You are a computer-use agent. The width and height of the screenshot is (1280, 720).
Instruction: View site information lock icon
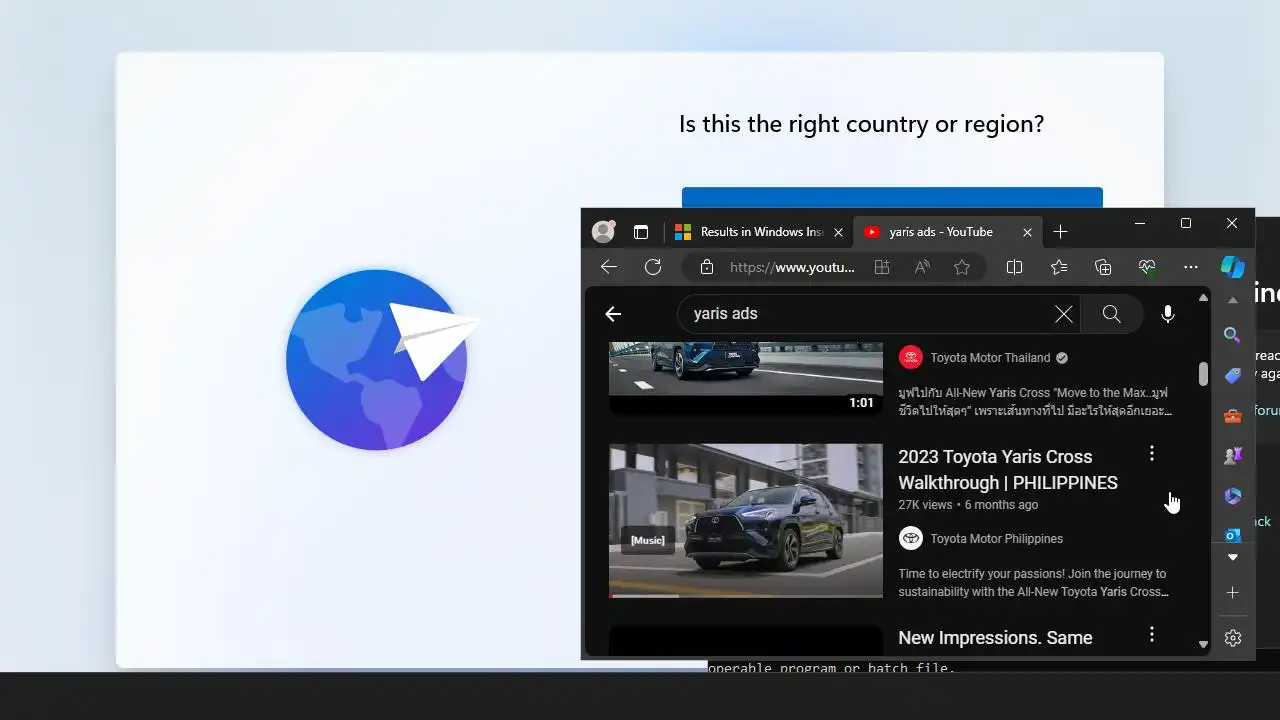pyautogui.click(x=707, y=267)
